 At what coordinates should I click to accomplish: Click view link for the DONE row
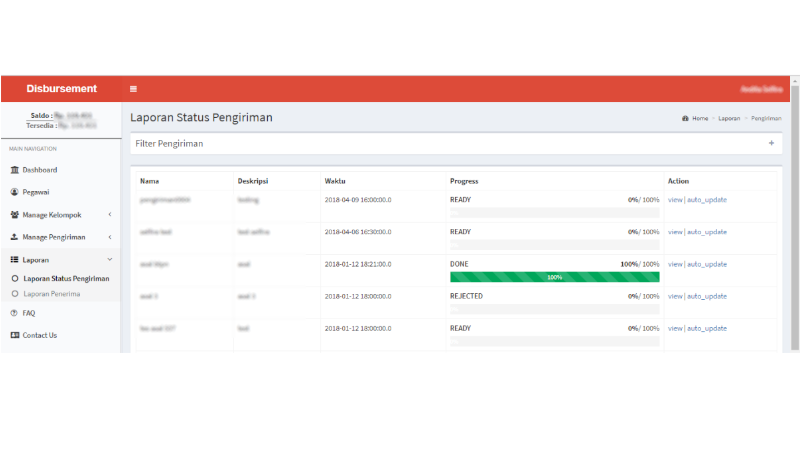[675, 264]
